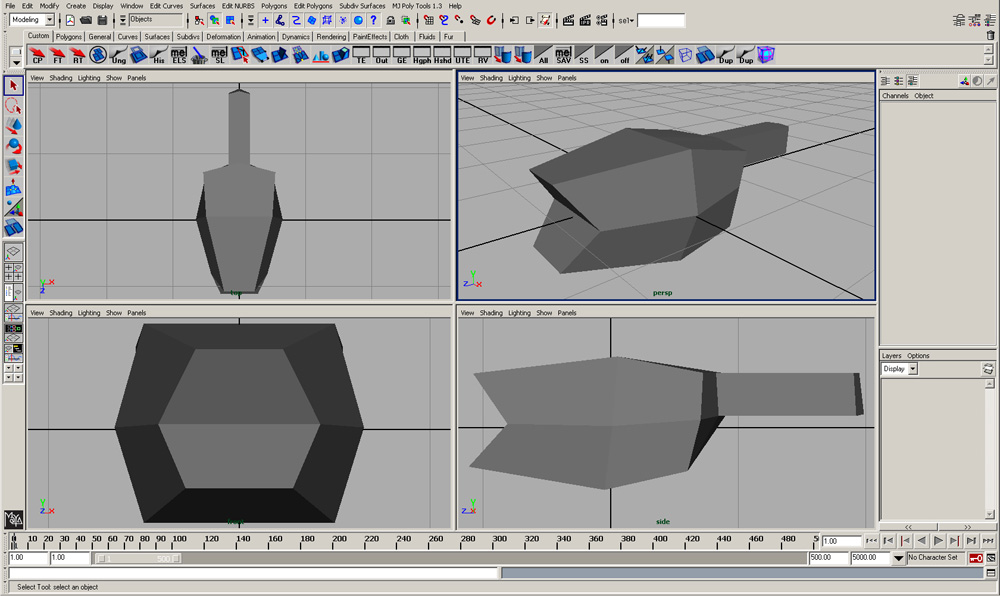
Task: Toggle the red auto keyframe button
Action: [976, 558]
